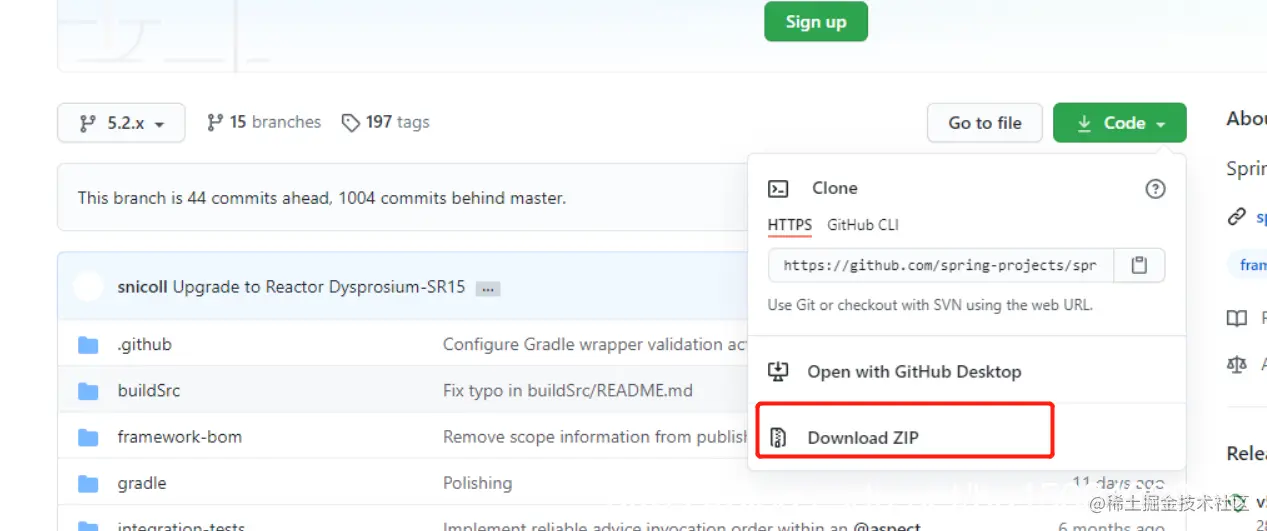
Task: Click the download arrow icon on Code button
Action: [x=1084, y=123]
